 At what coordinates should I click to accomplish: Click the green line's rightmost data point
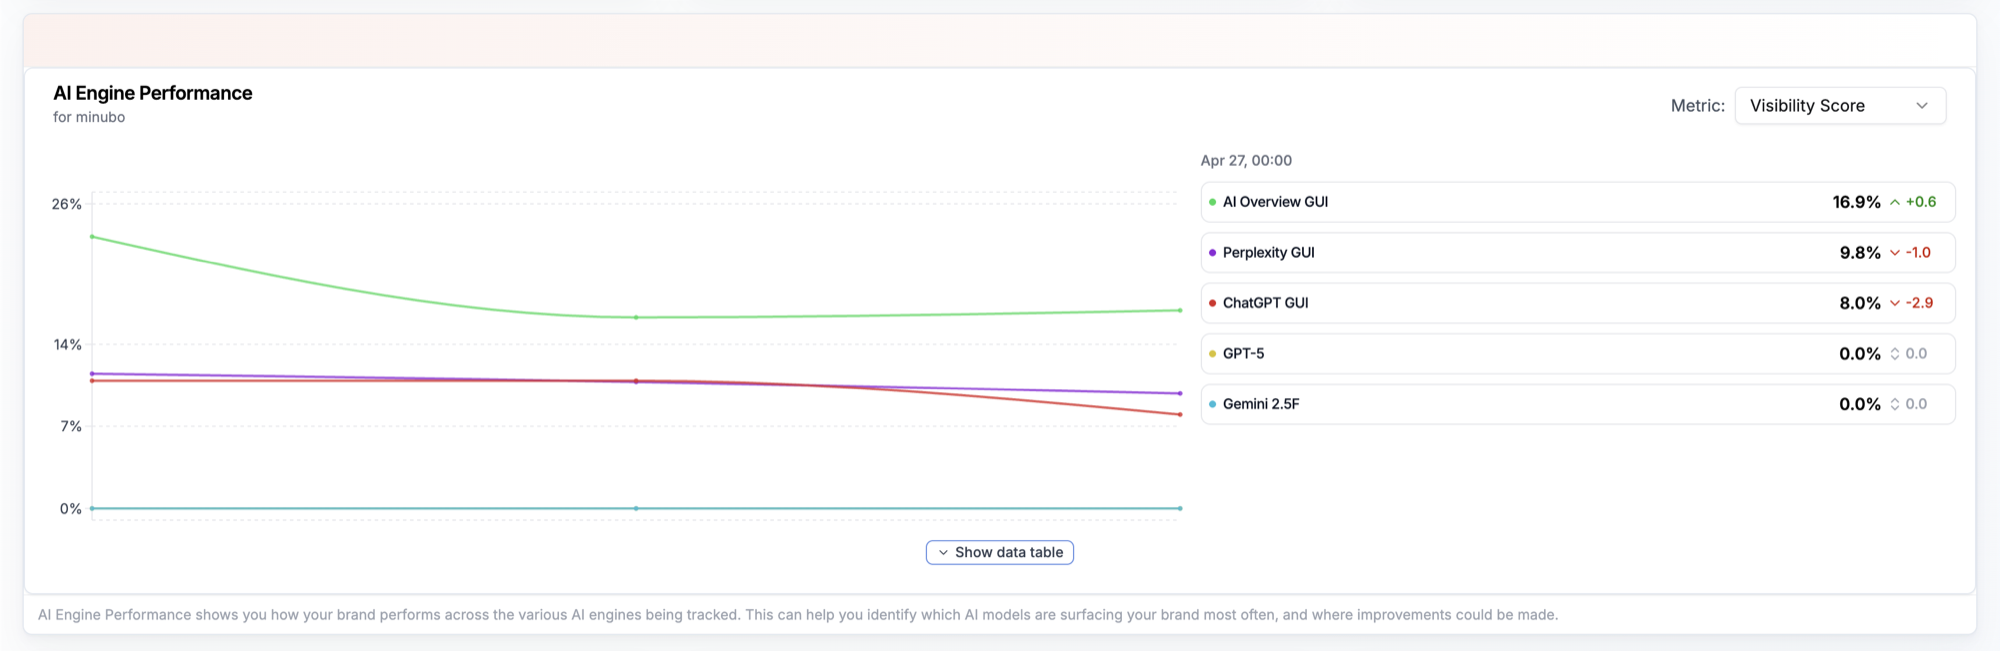[x=1180, y=310]
